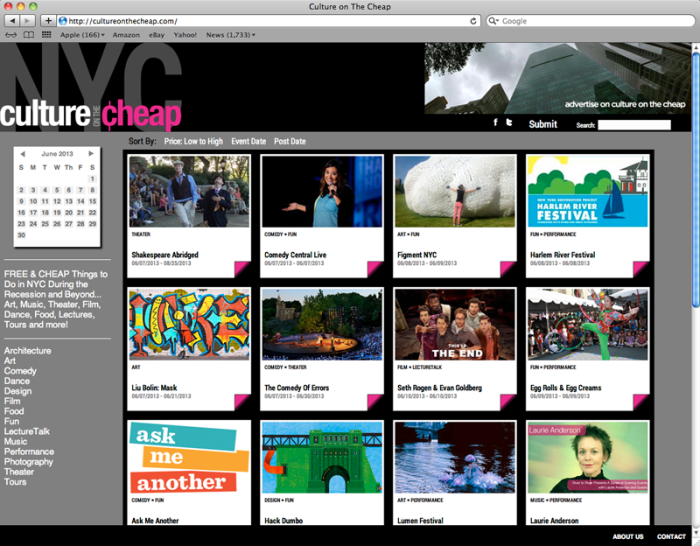Click the site Search input field
The width and height of the screenshot is (700, 546).
coord(634,125)
